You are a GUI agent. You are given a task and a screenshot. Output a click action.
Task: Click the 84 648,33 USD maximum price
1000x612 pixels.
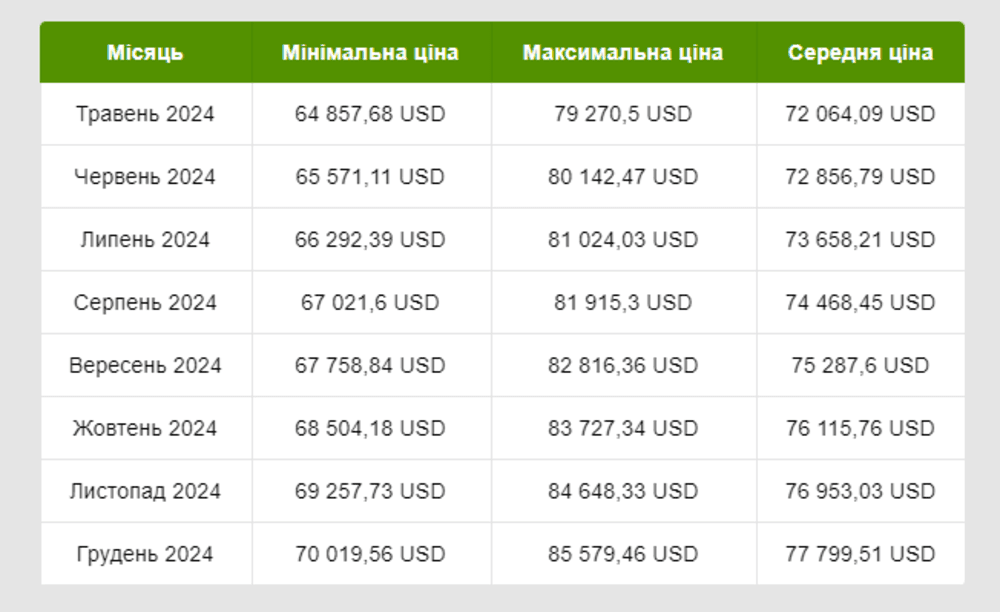623,491
